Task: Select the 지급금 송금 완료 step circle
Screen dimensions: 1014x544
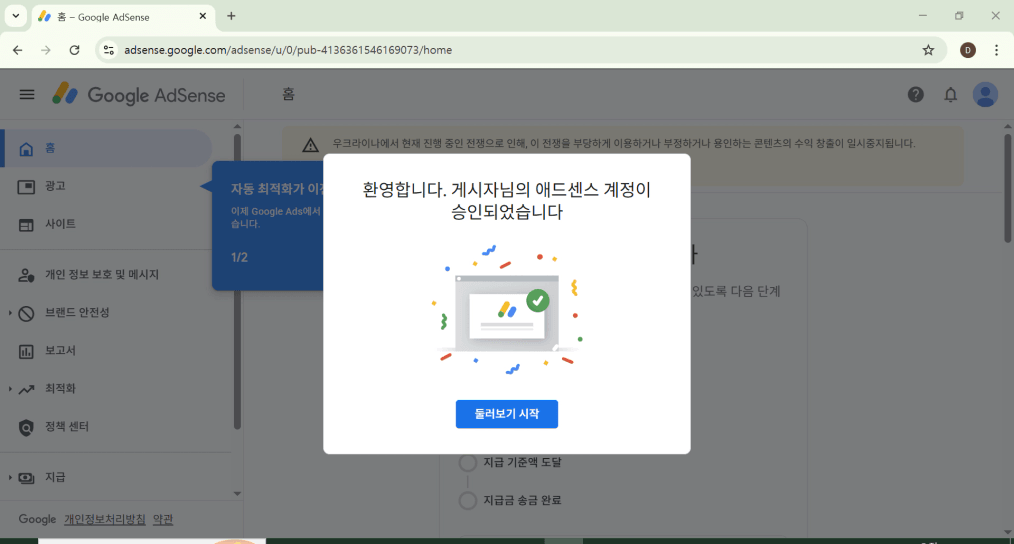Action: (468, 500)
